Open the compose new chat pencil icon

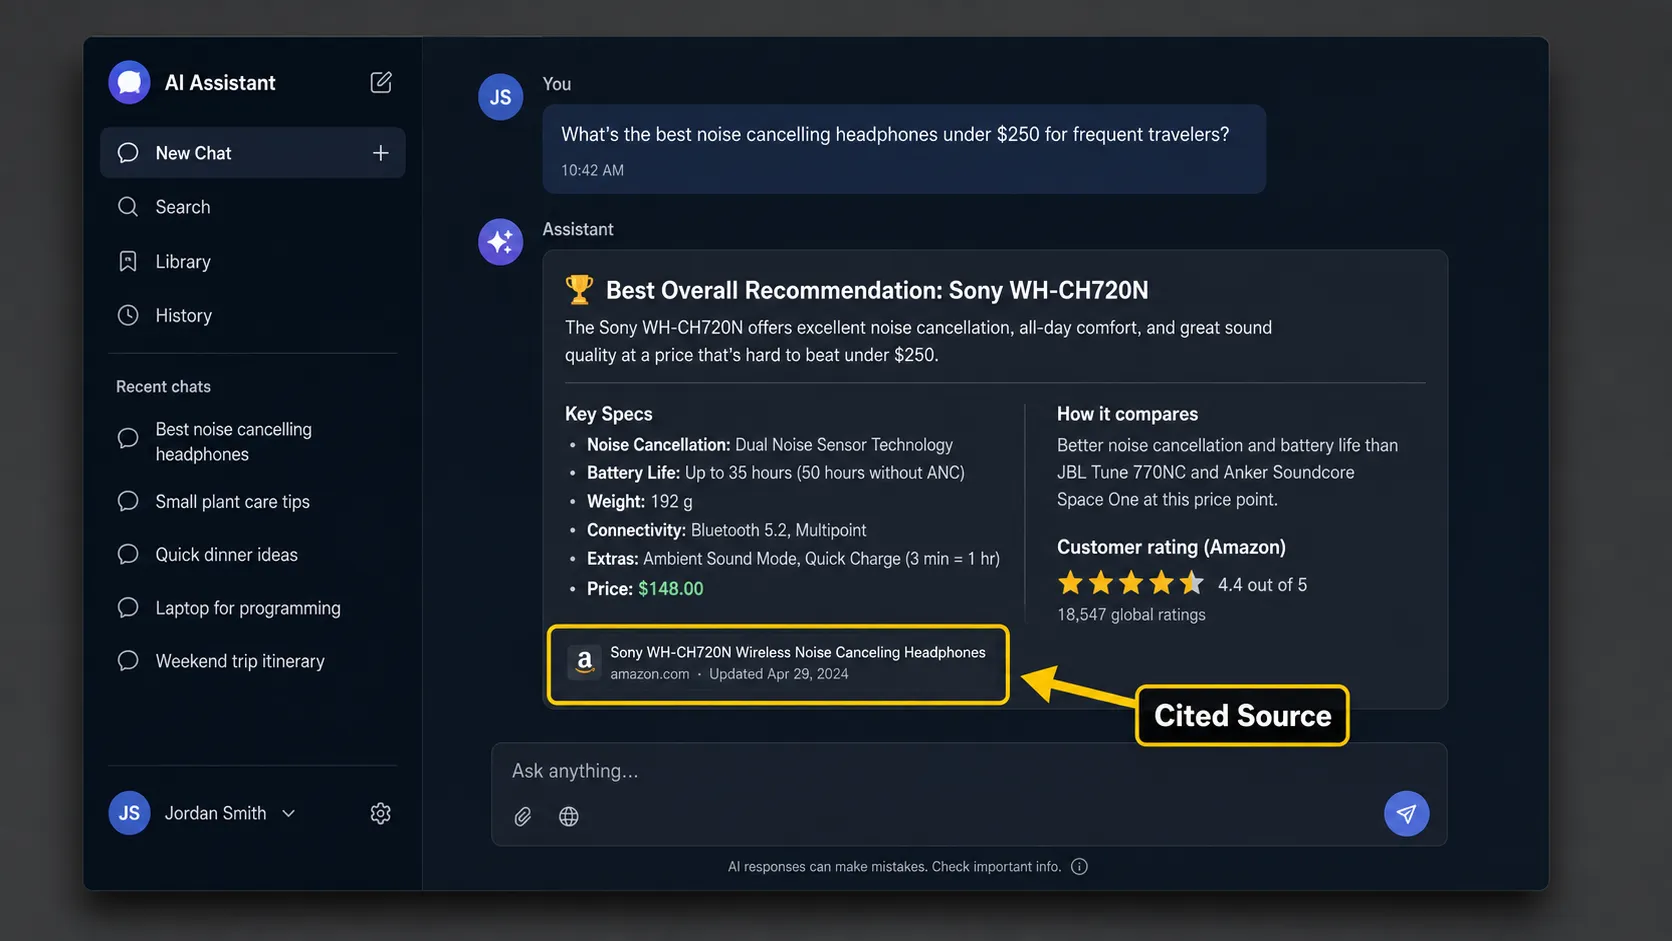pyautogui.click(x=381, y=82)
